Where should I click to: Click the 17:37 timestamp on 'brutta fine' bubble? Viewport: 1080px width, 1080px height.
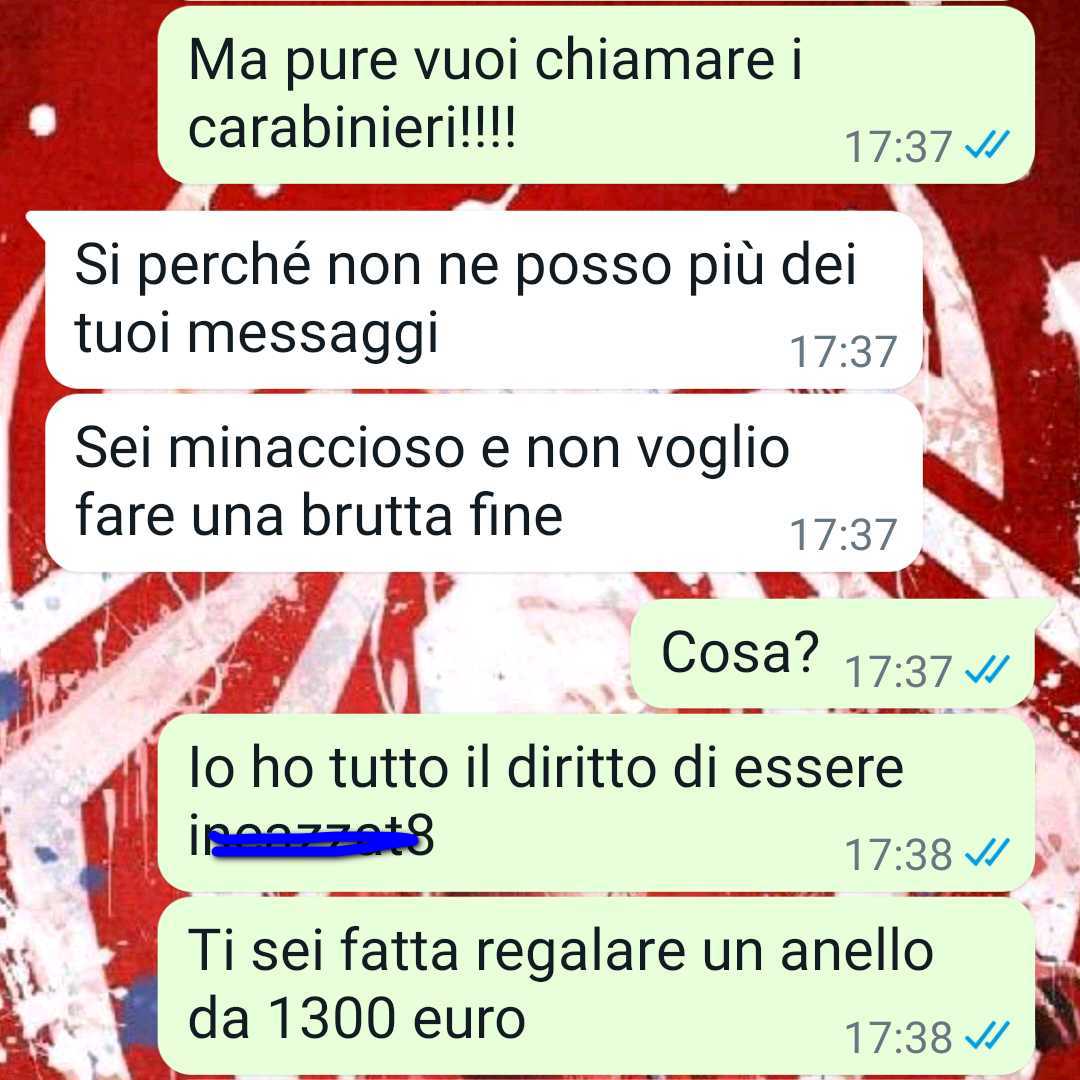coord(843,534)
